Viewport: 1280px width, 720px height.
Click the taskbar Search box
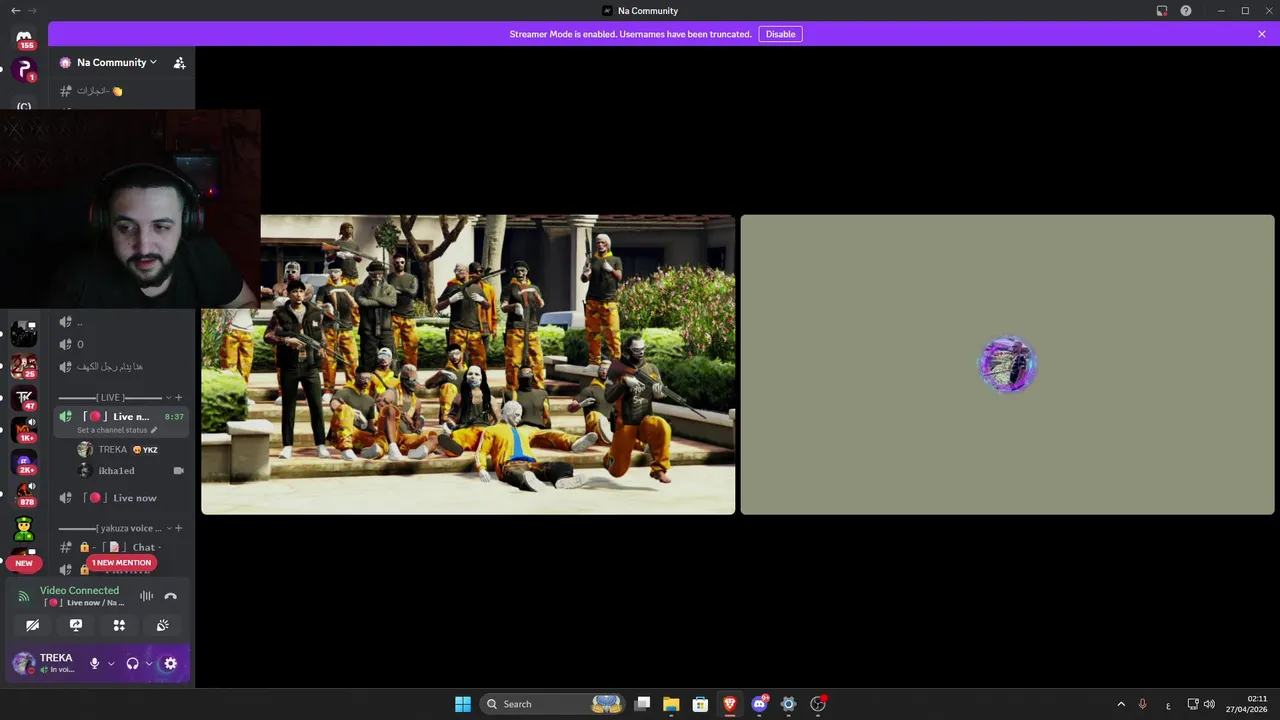click(x=553, y=704)
